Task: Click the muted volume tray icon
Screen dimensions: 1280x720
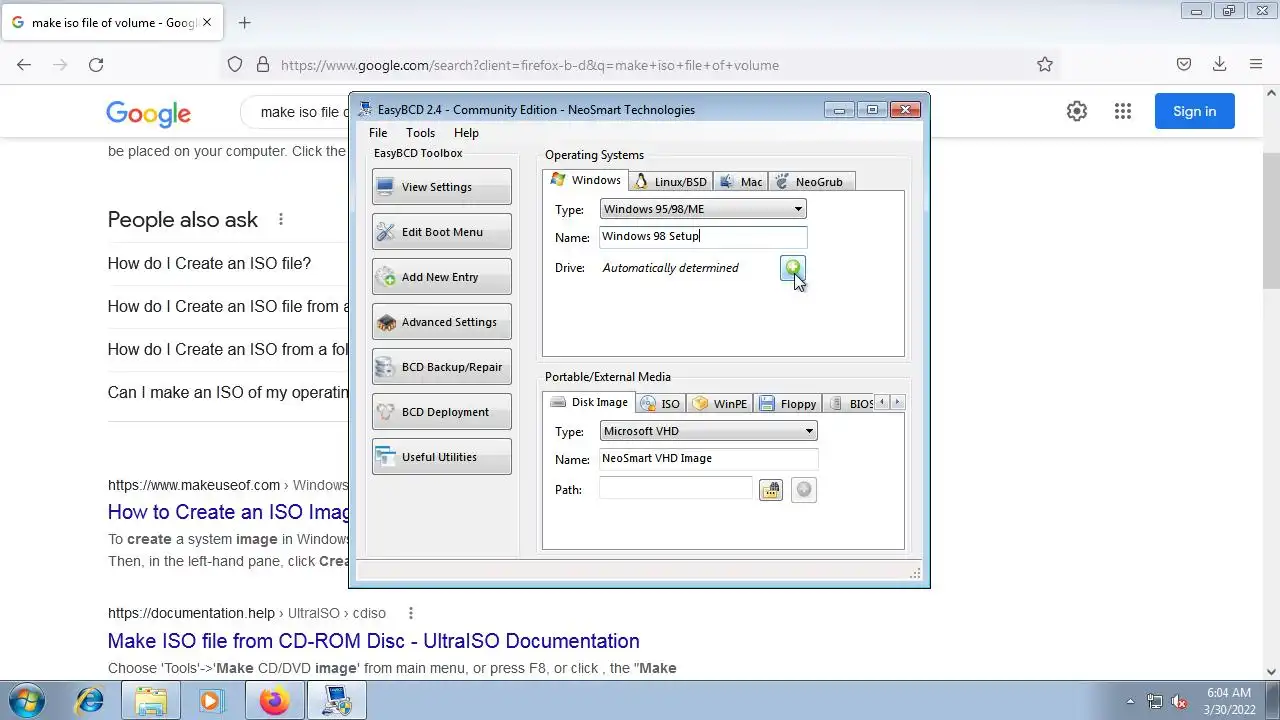Action: coord(1179,701)
